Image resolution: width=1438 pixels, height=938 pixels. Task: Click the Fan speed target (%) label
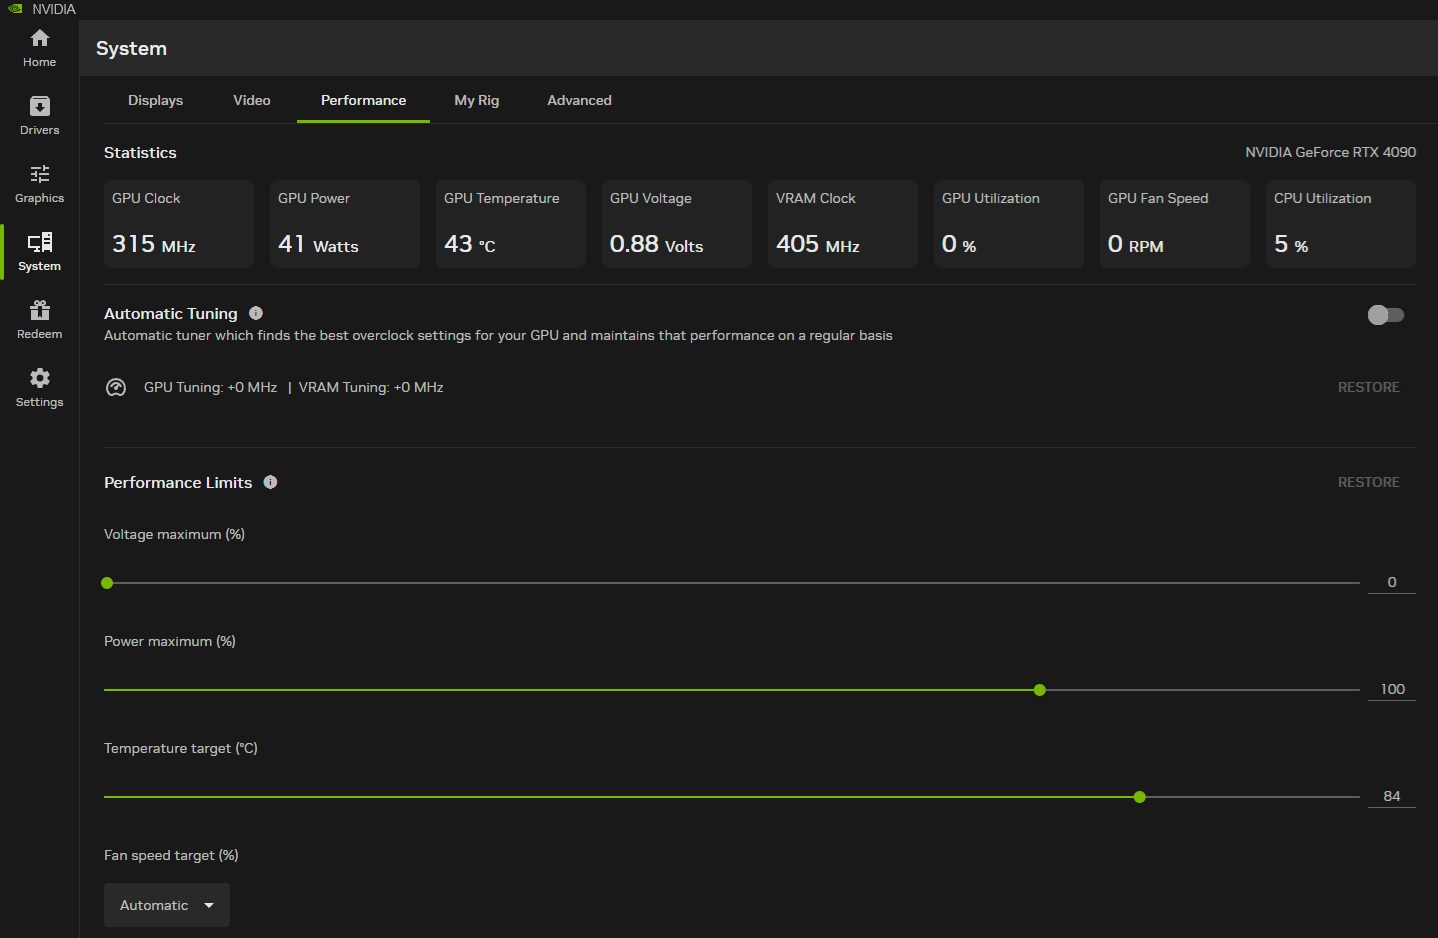(x=171, y=855)
